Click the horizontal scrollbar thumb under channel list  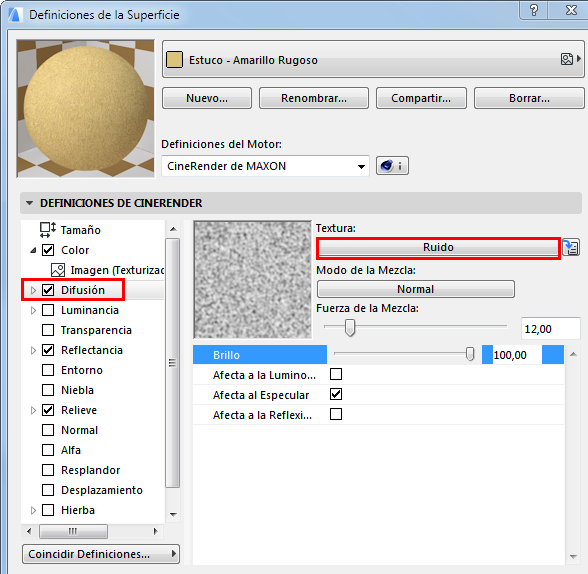(73, 531)
